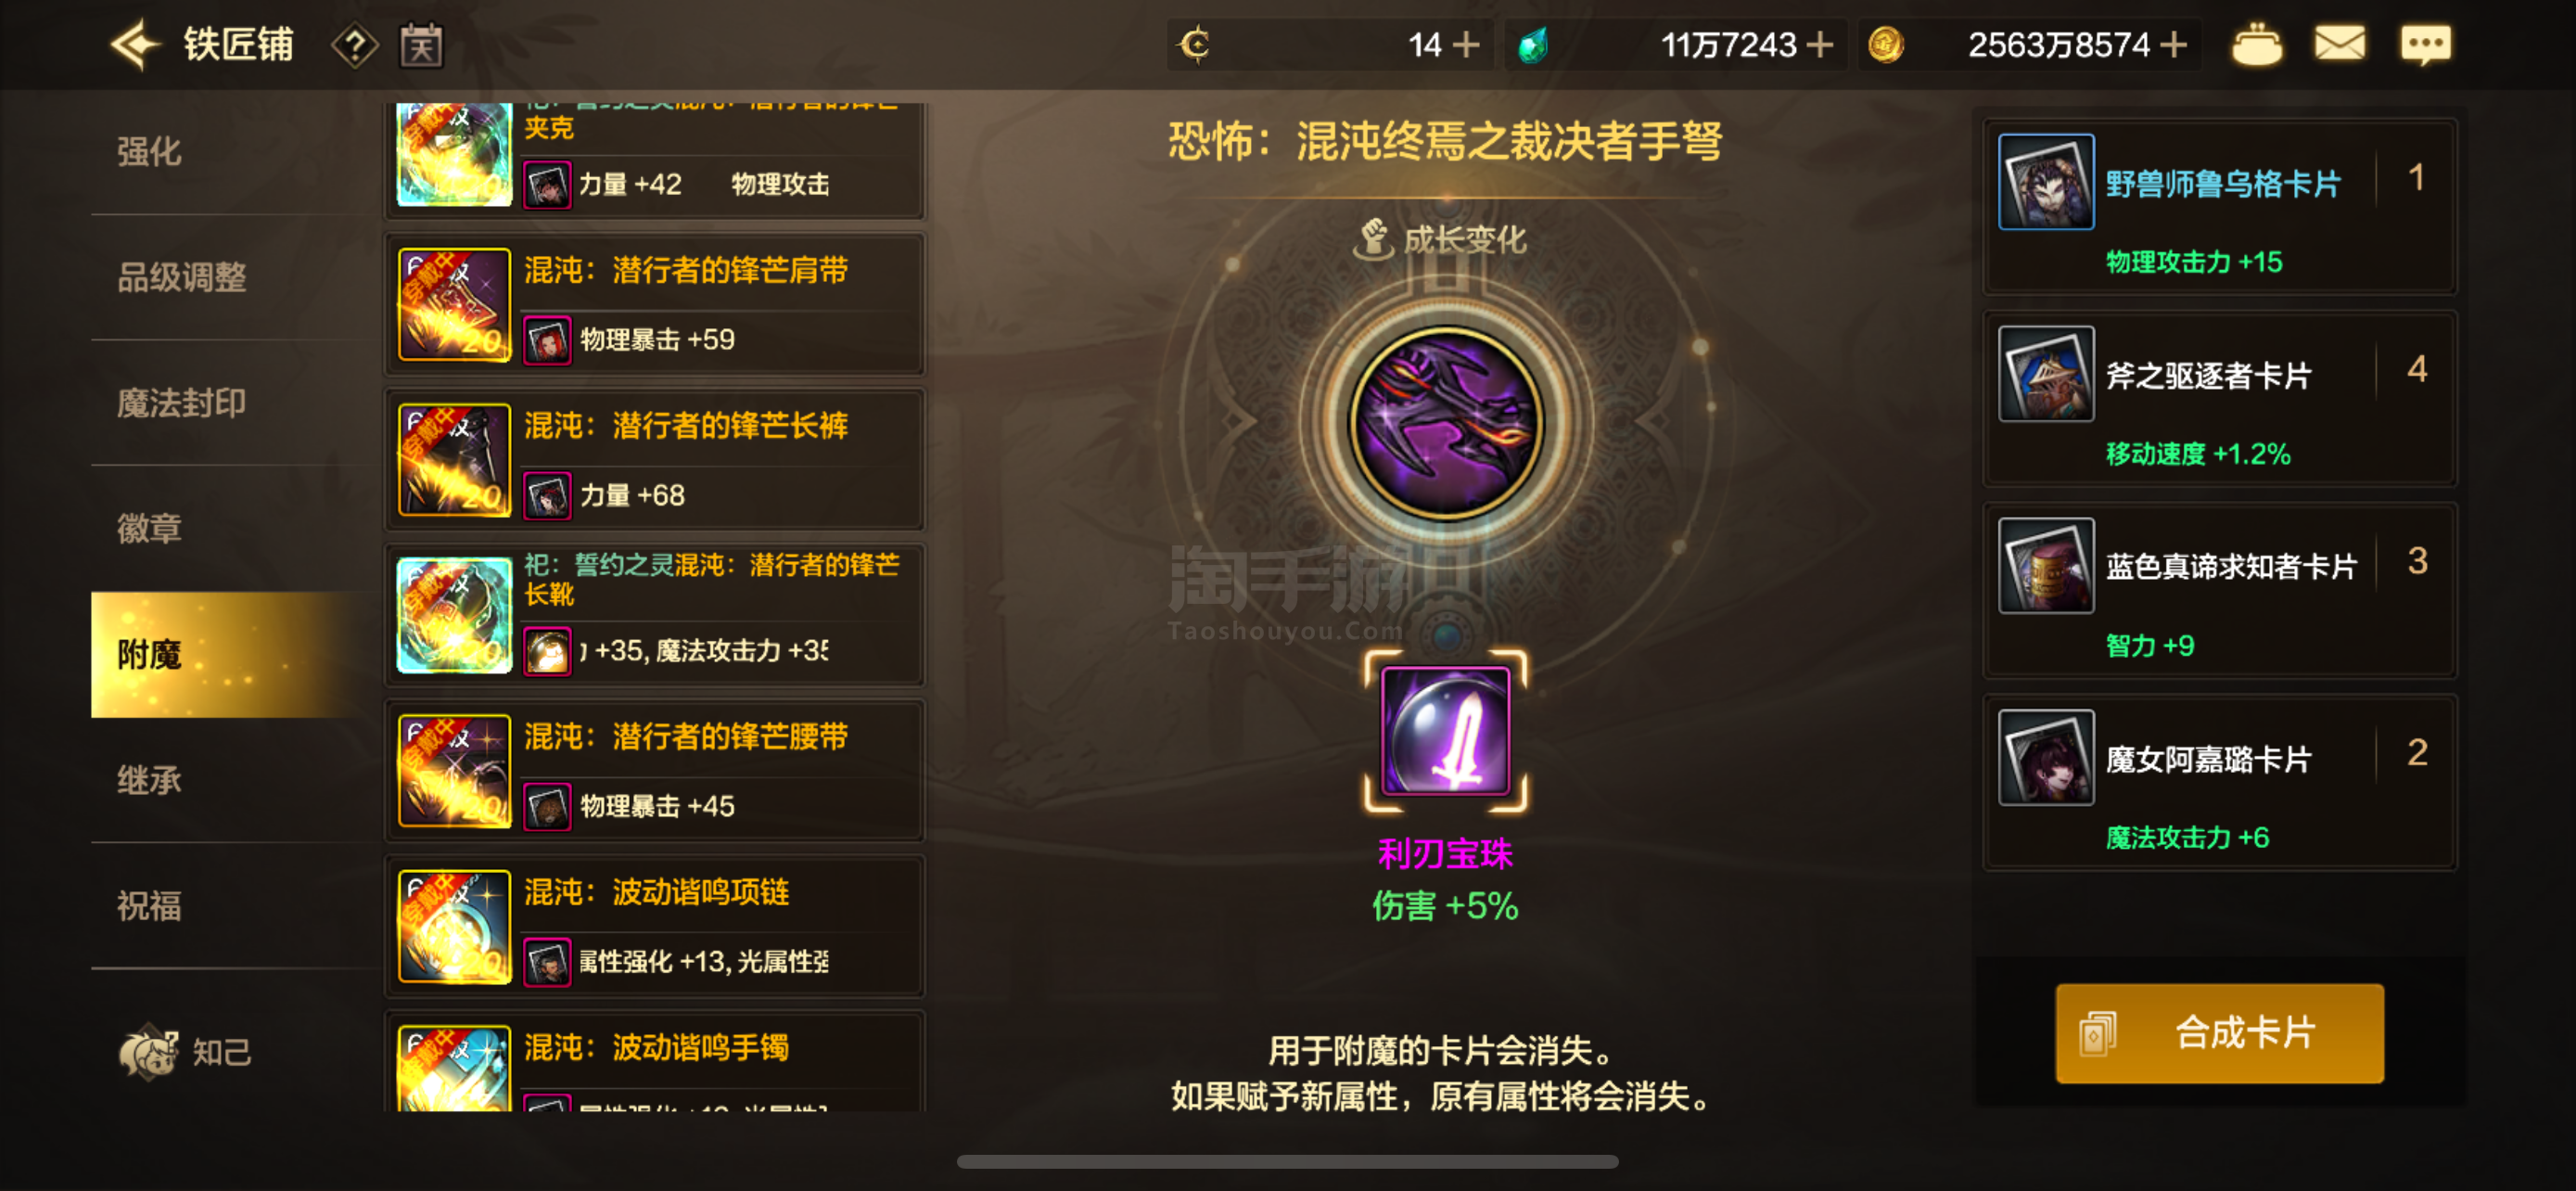Screen dimensions: 2576x1191
Task: Add more gems with plus button
Action: [x=1820, y=45]
